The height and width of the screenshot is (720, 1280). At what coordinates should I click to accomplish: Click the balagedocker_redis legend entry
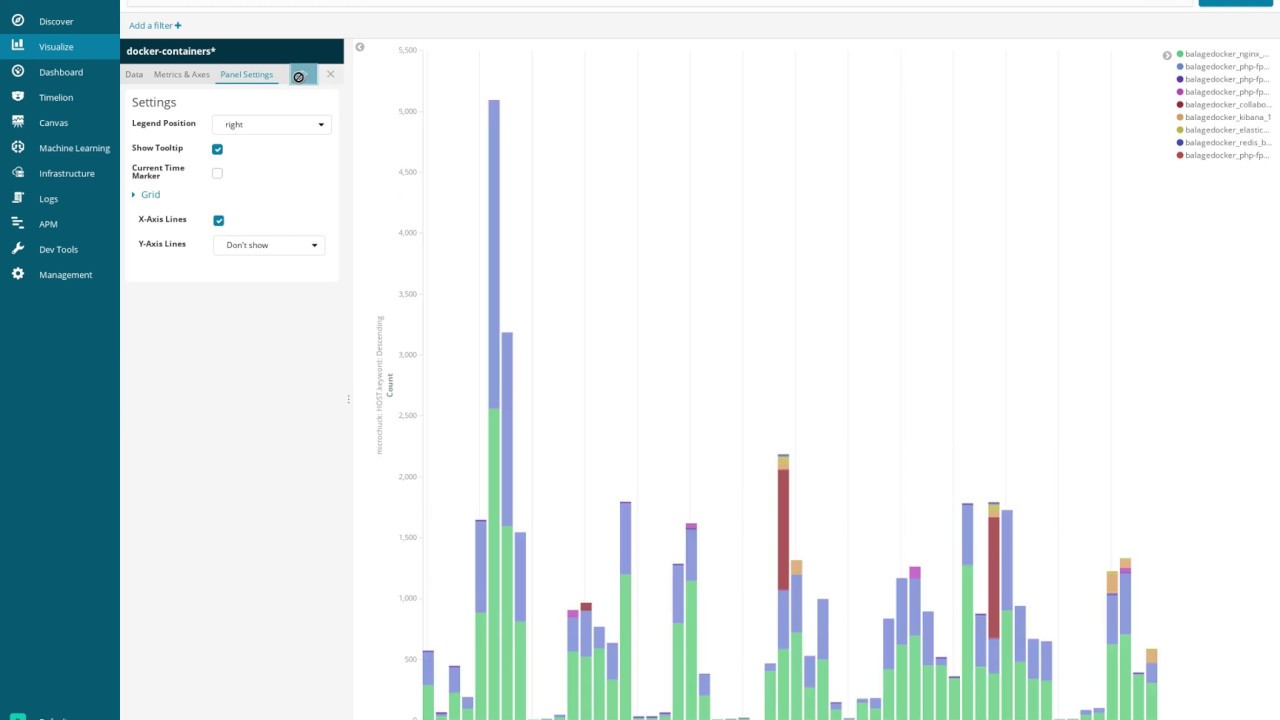tap(1224, 142)
